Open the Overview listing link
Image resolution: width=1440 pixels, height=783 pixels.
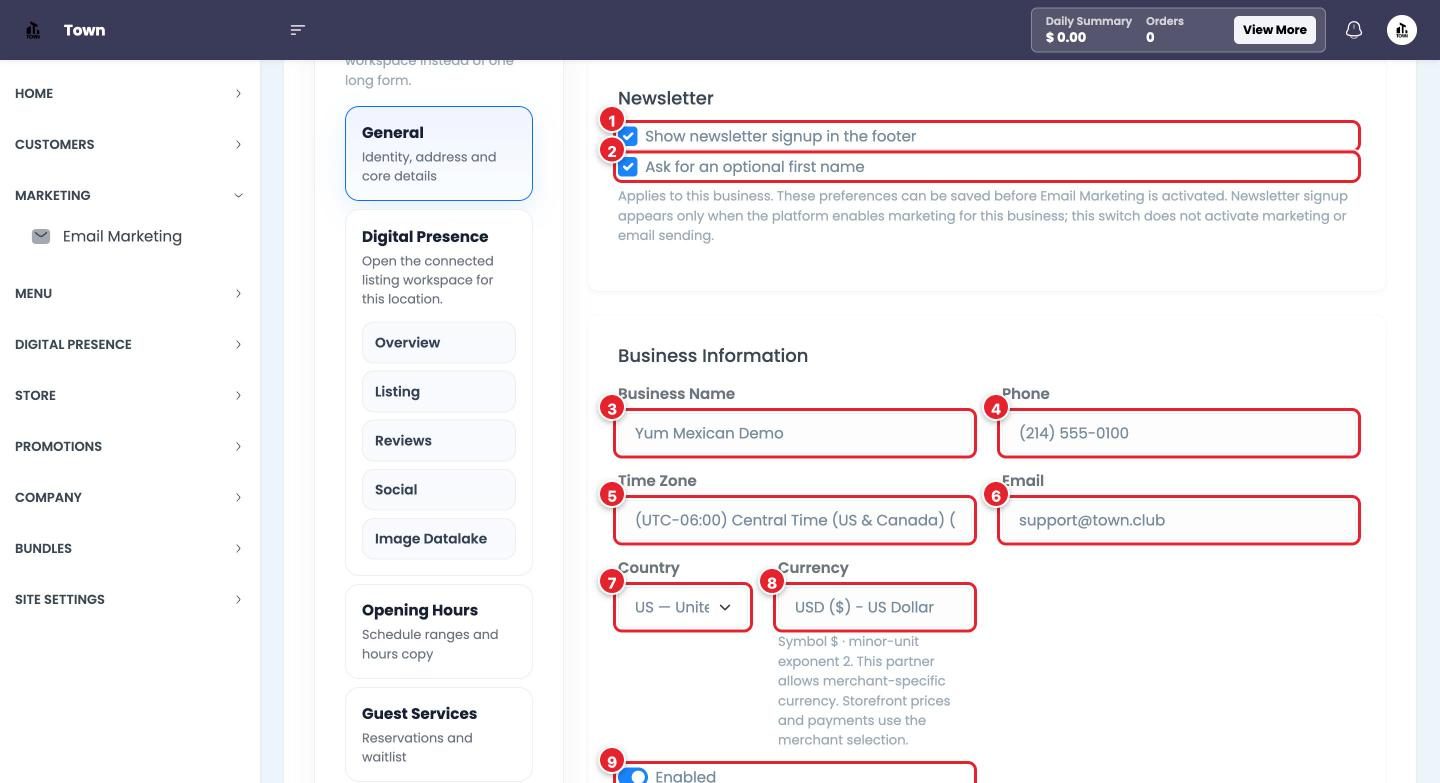(439, 342)
